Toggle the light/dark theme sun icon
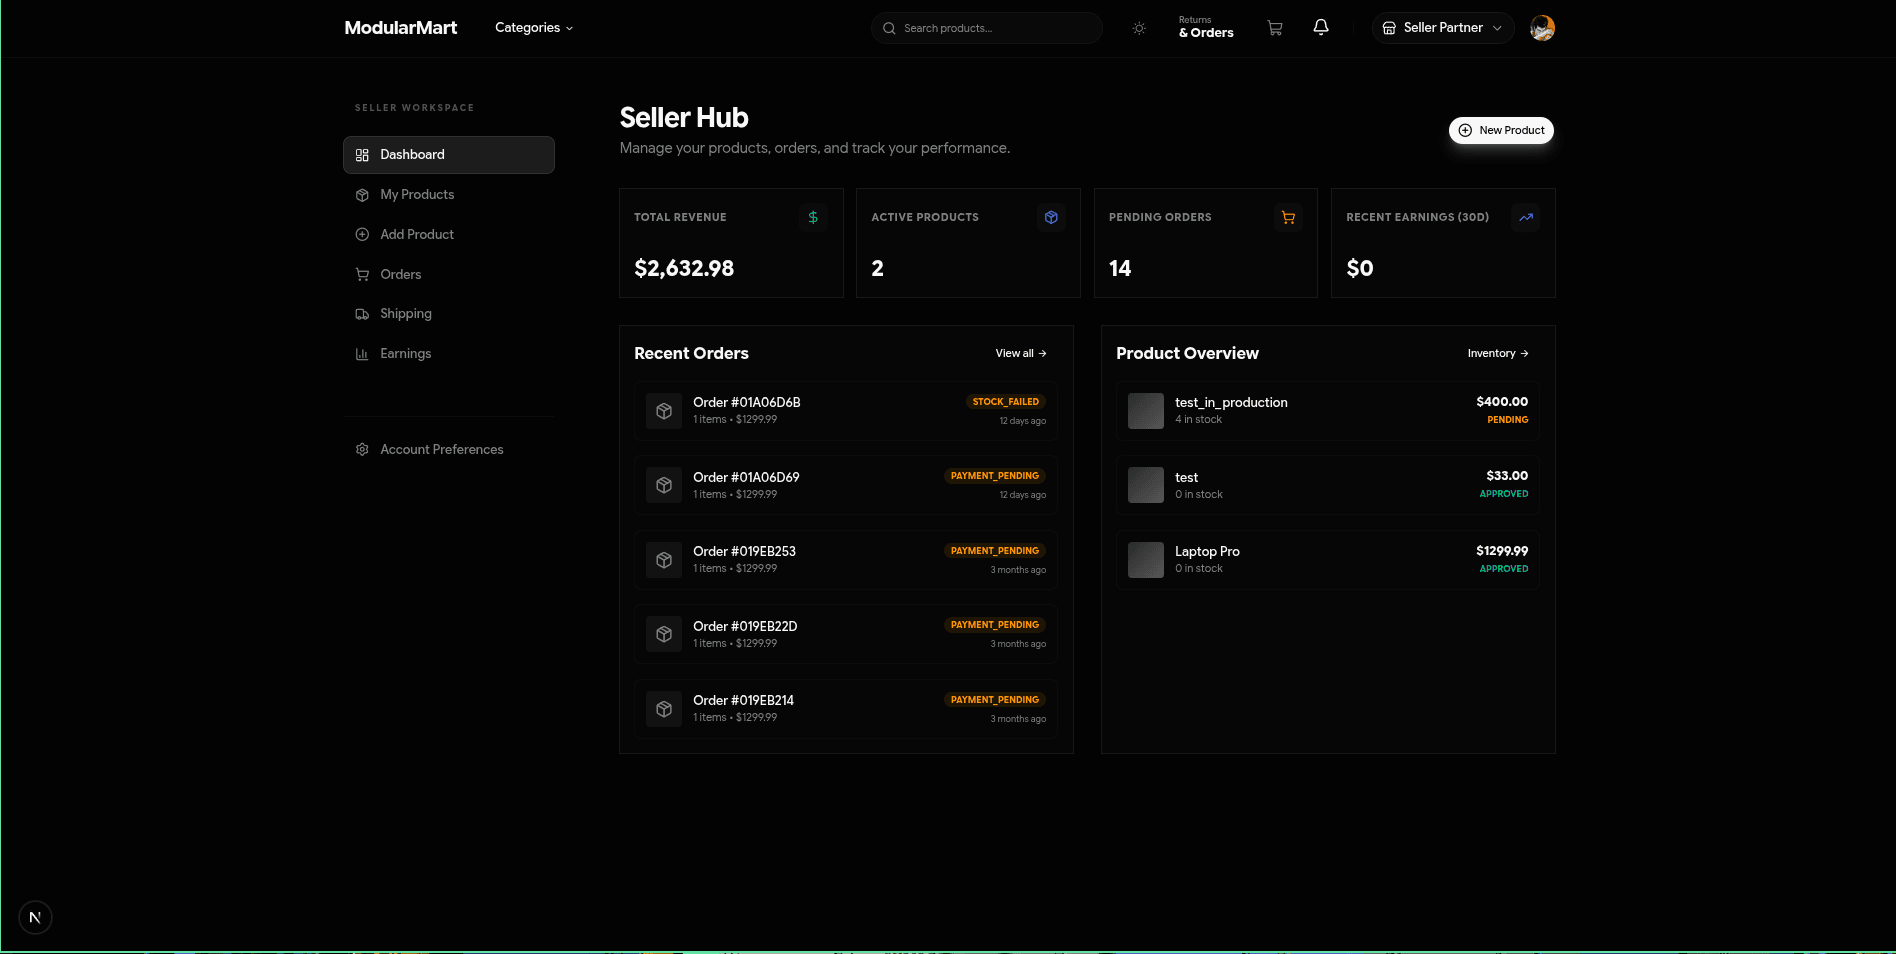The image size is (1896, 954). pyautogui.click(x=1139, y=28)
